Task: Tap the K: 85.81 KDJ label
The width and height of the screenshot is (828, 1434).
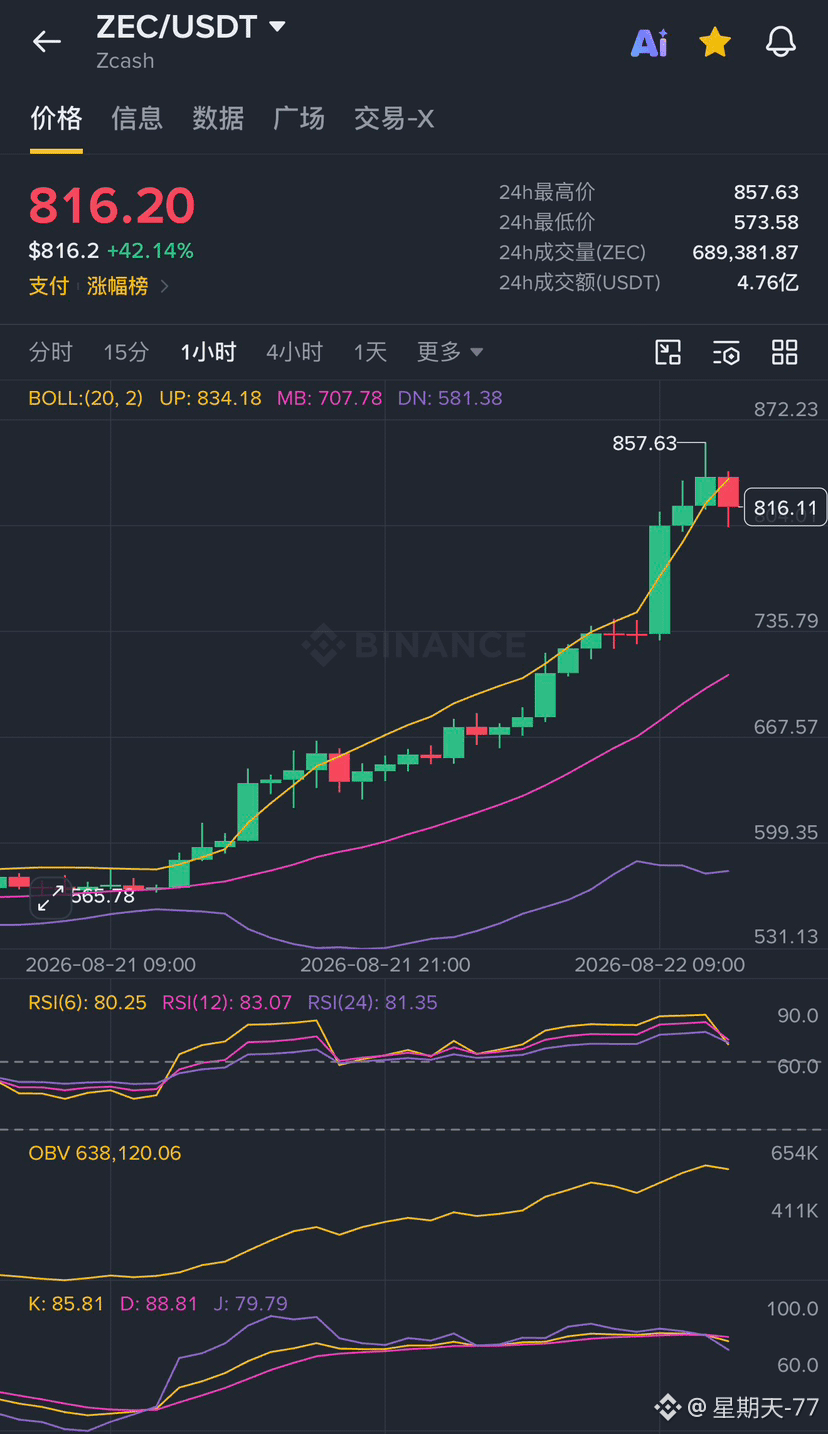Action: pyautogui.click(x=66, y=1304)
